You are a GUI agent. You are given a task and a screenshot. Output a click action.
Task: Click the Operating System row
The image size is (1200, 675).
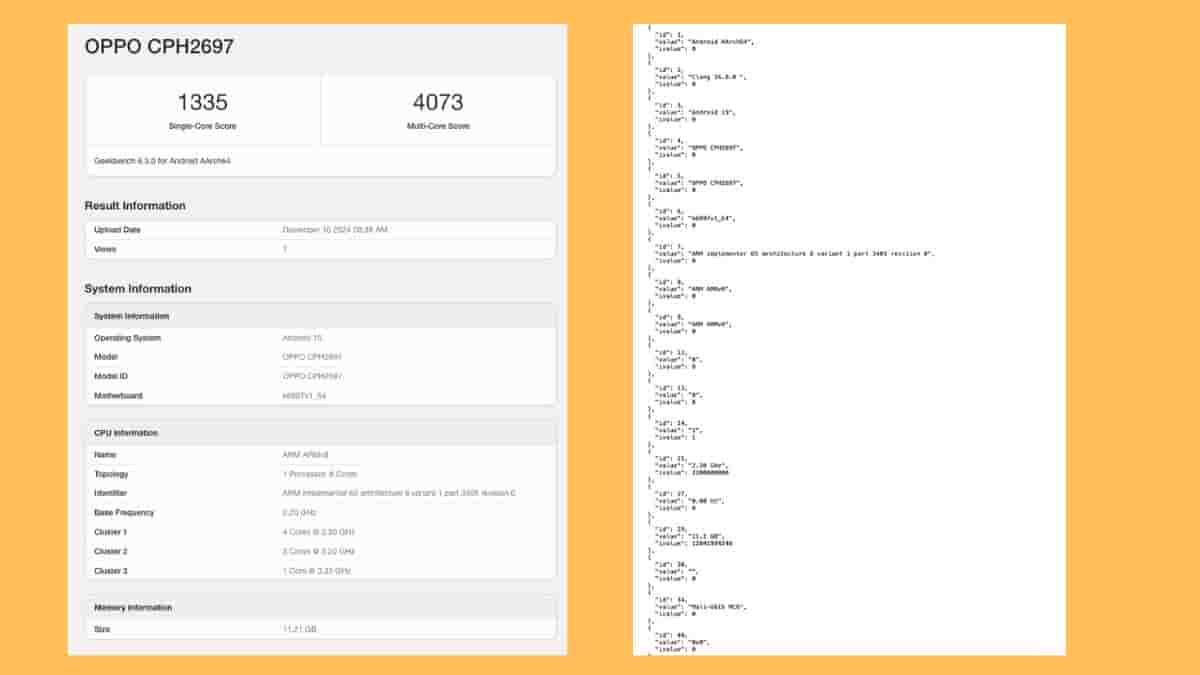coord(320,338)
